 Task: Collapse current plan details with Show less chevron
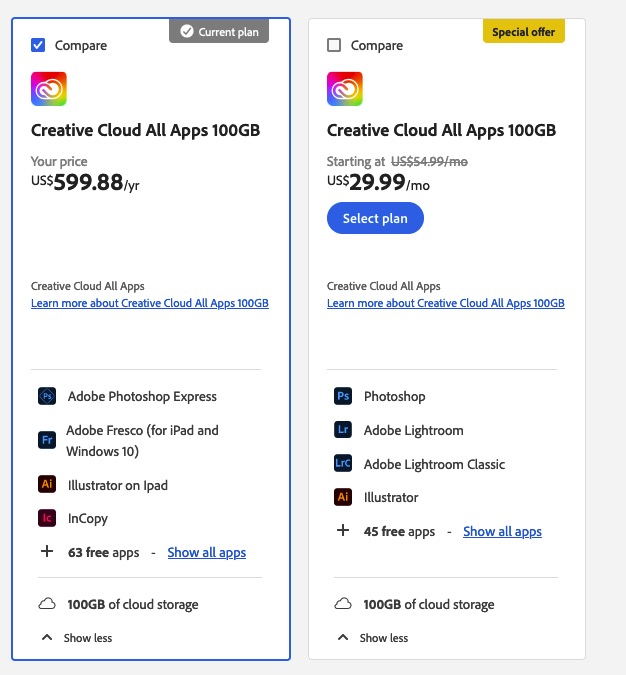point(47,638)
